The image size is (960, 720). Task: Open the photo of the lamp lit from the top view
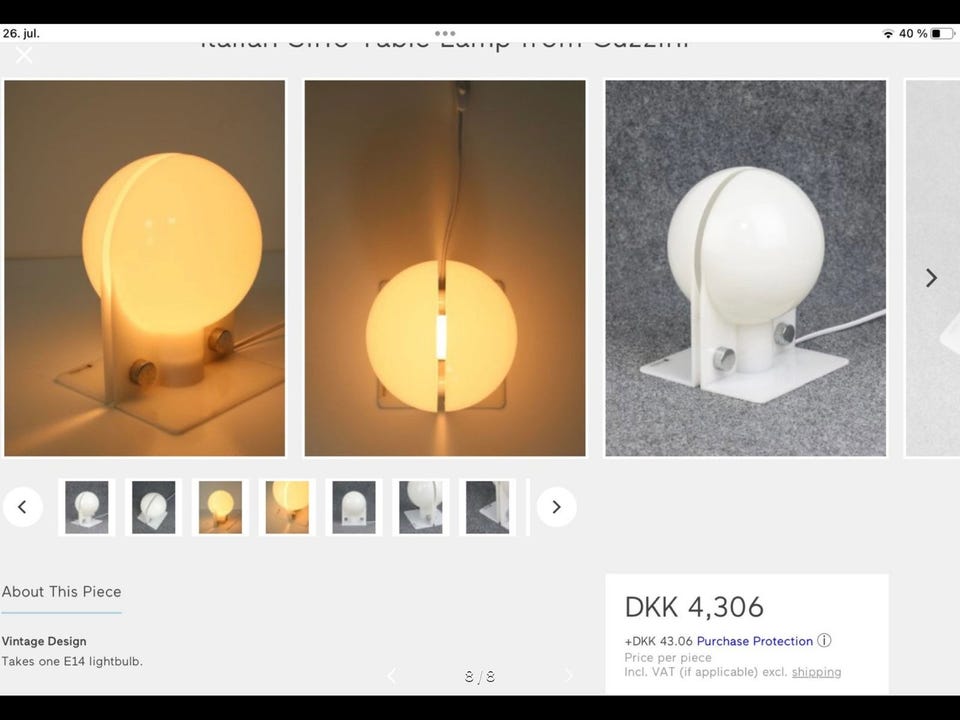coord(445,268)
